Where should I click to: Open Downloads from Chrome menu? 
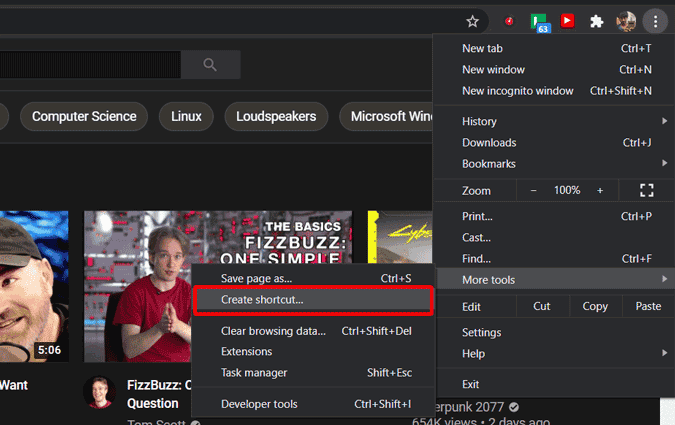coord(555,143)
